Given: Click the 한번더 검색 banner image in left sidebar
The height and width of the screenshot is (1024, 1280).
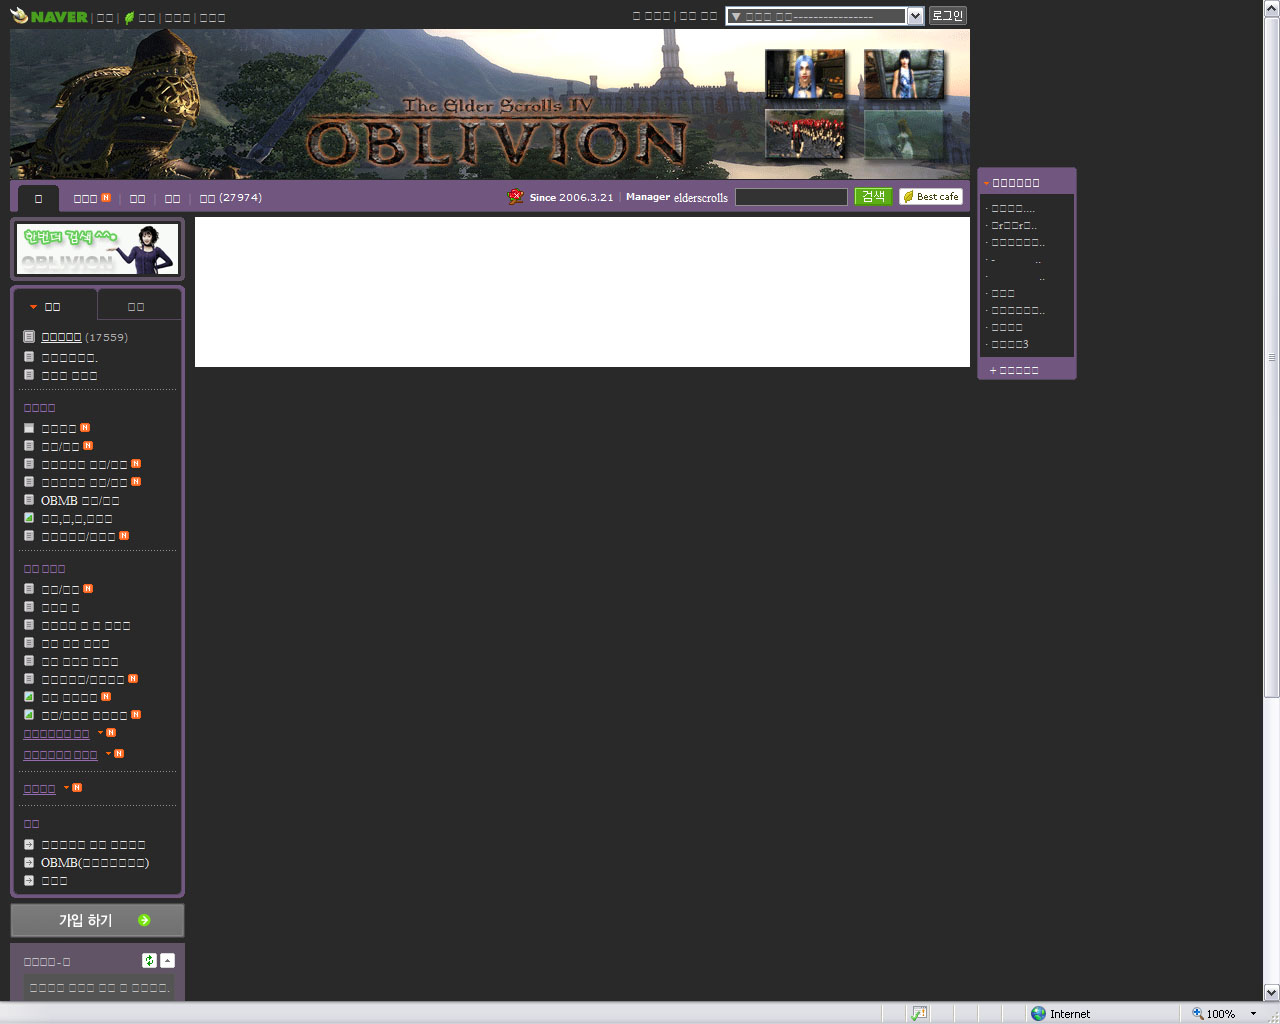Looking at the screenshot, I should click(97, 249).
